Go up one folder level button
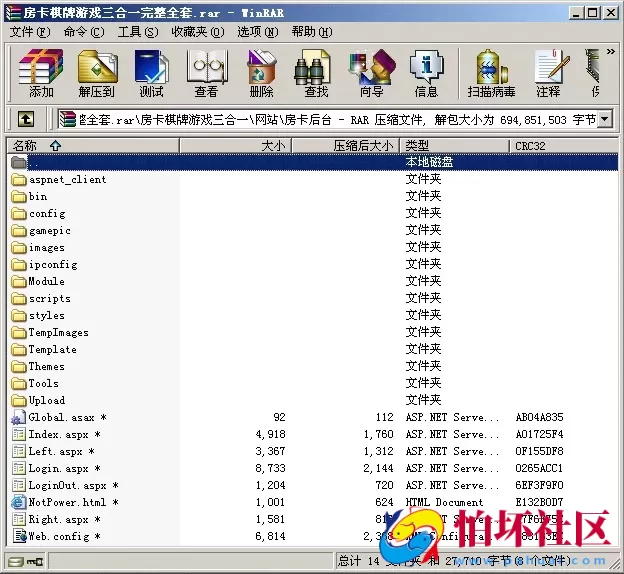Image resolution: width=624 pixels, height=574 pixels. click(26, 119)
